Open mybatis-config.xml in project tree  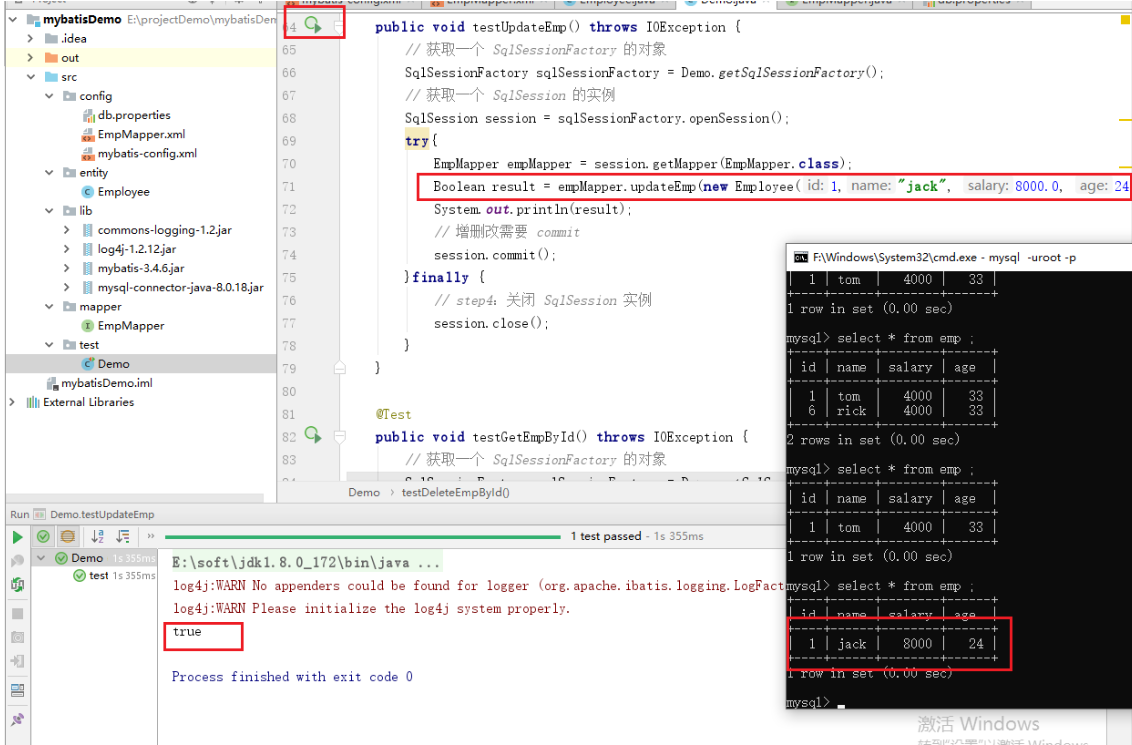(147, 153)
